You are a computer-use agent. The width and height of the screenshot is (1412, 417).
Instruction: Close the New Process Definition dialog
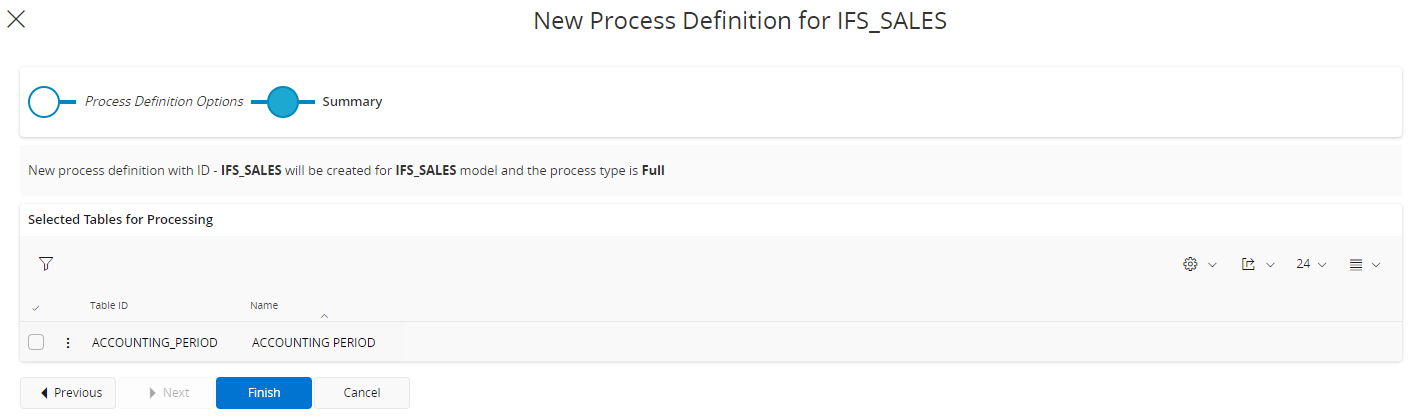pos(16,19)
